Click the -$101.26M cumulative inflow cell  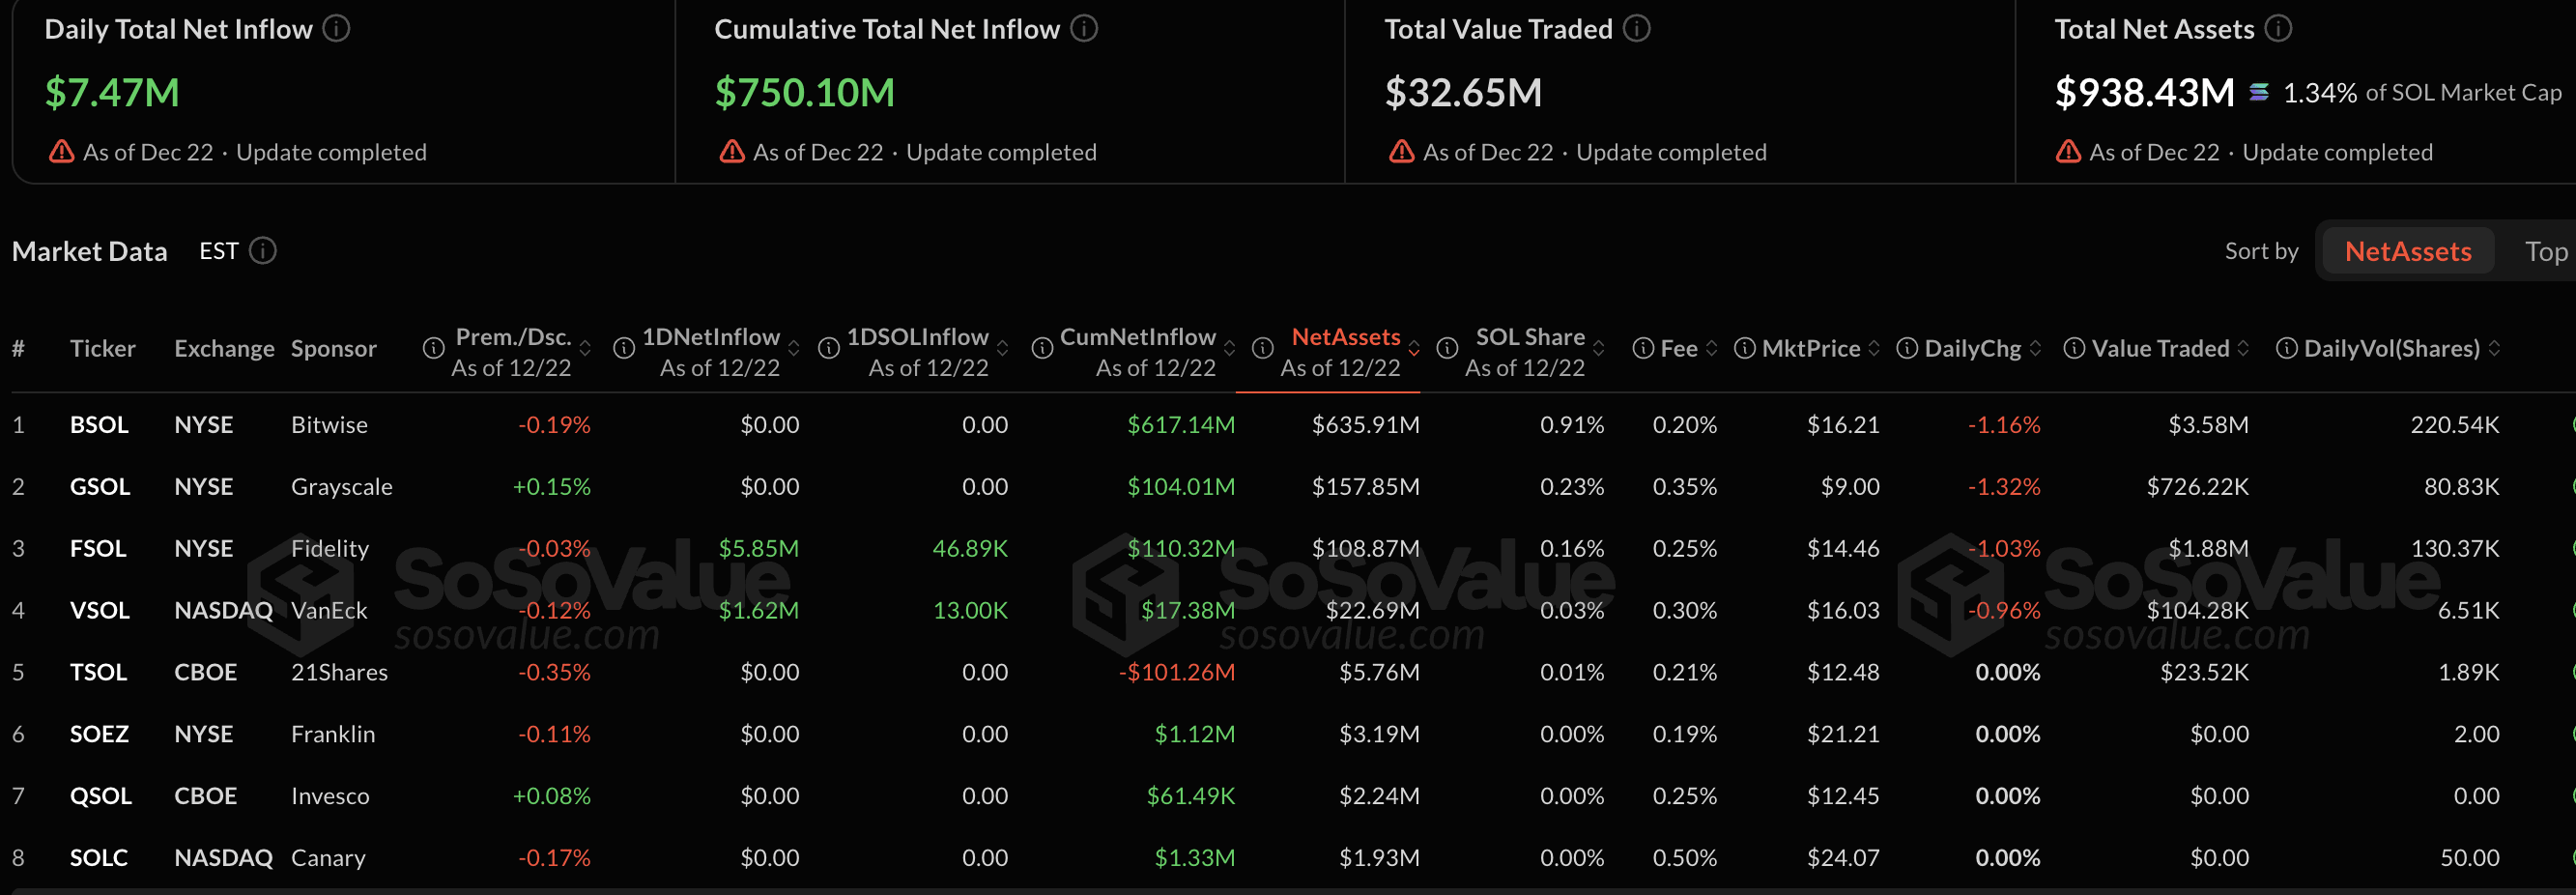(1177, 673)
